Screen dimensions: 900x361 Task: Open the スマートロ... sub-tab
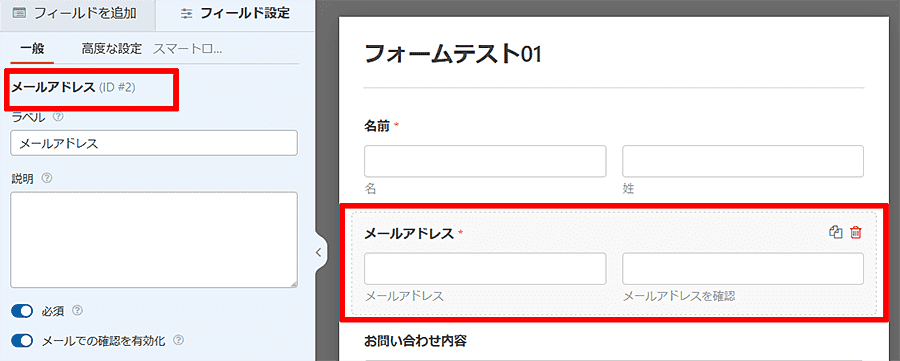(188, 49)
